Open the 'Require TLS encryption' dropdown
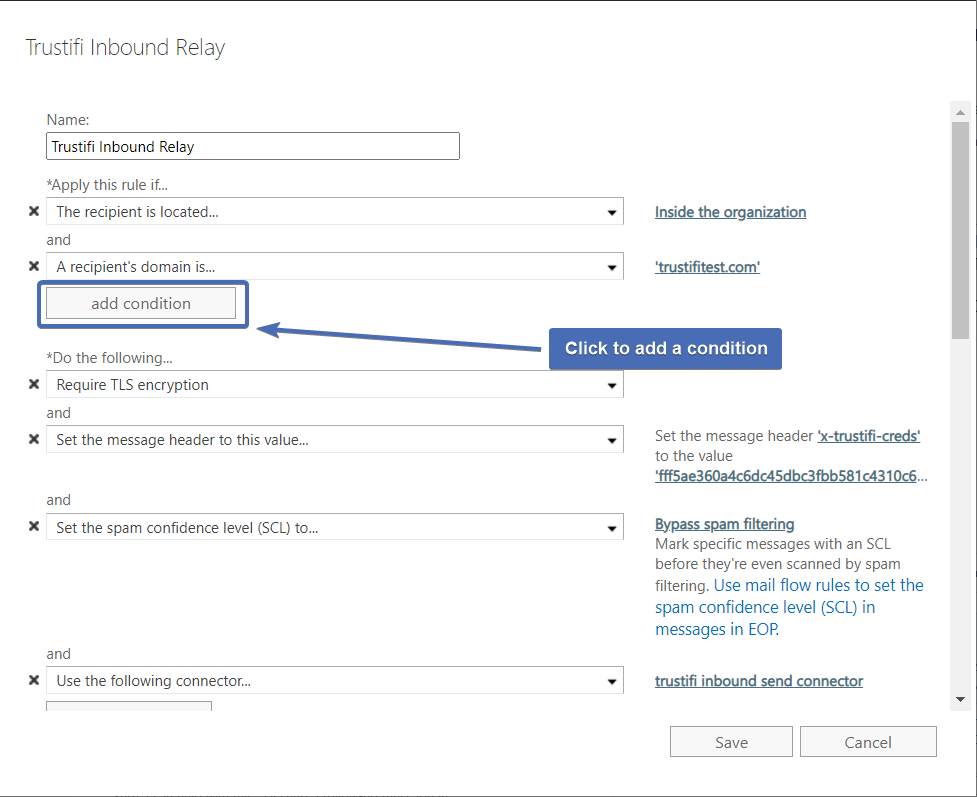 (x=335, y=384)
